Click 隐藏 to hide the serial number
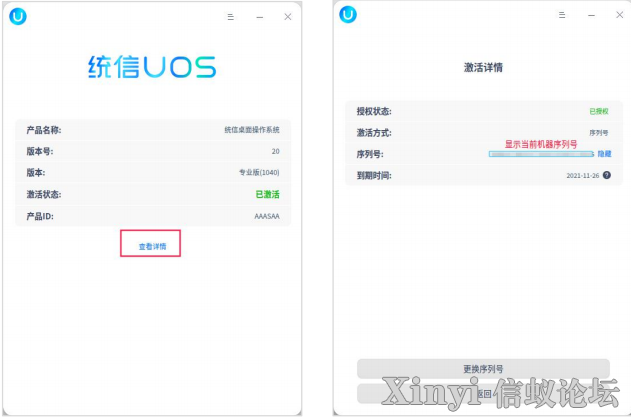Image resolution: width=631 pixels, height=417 pixels. click(604, 154)
